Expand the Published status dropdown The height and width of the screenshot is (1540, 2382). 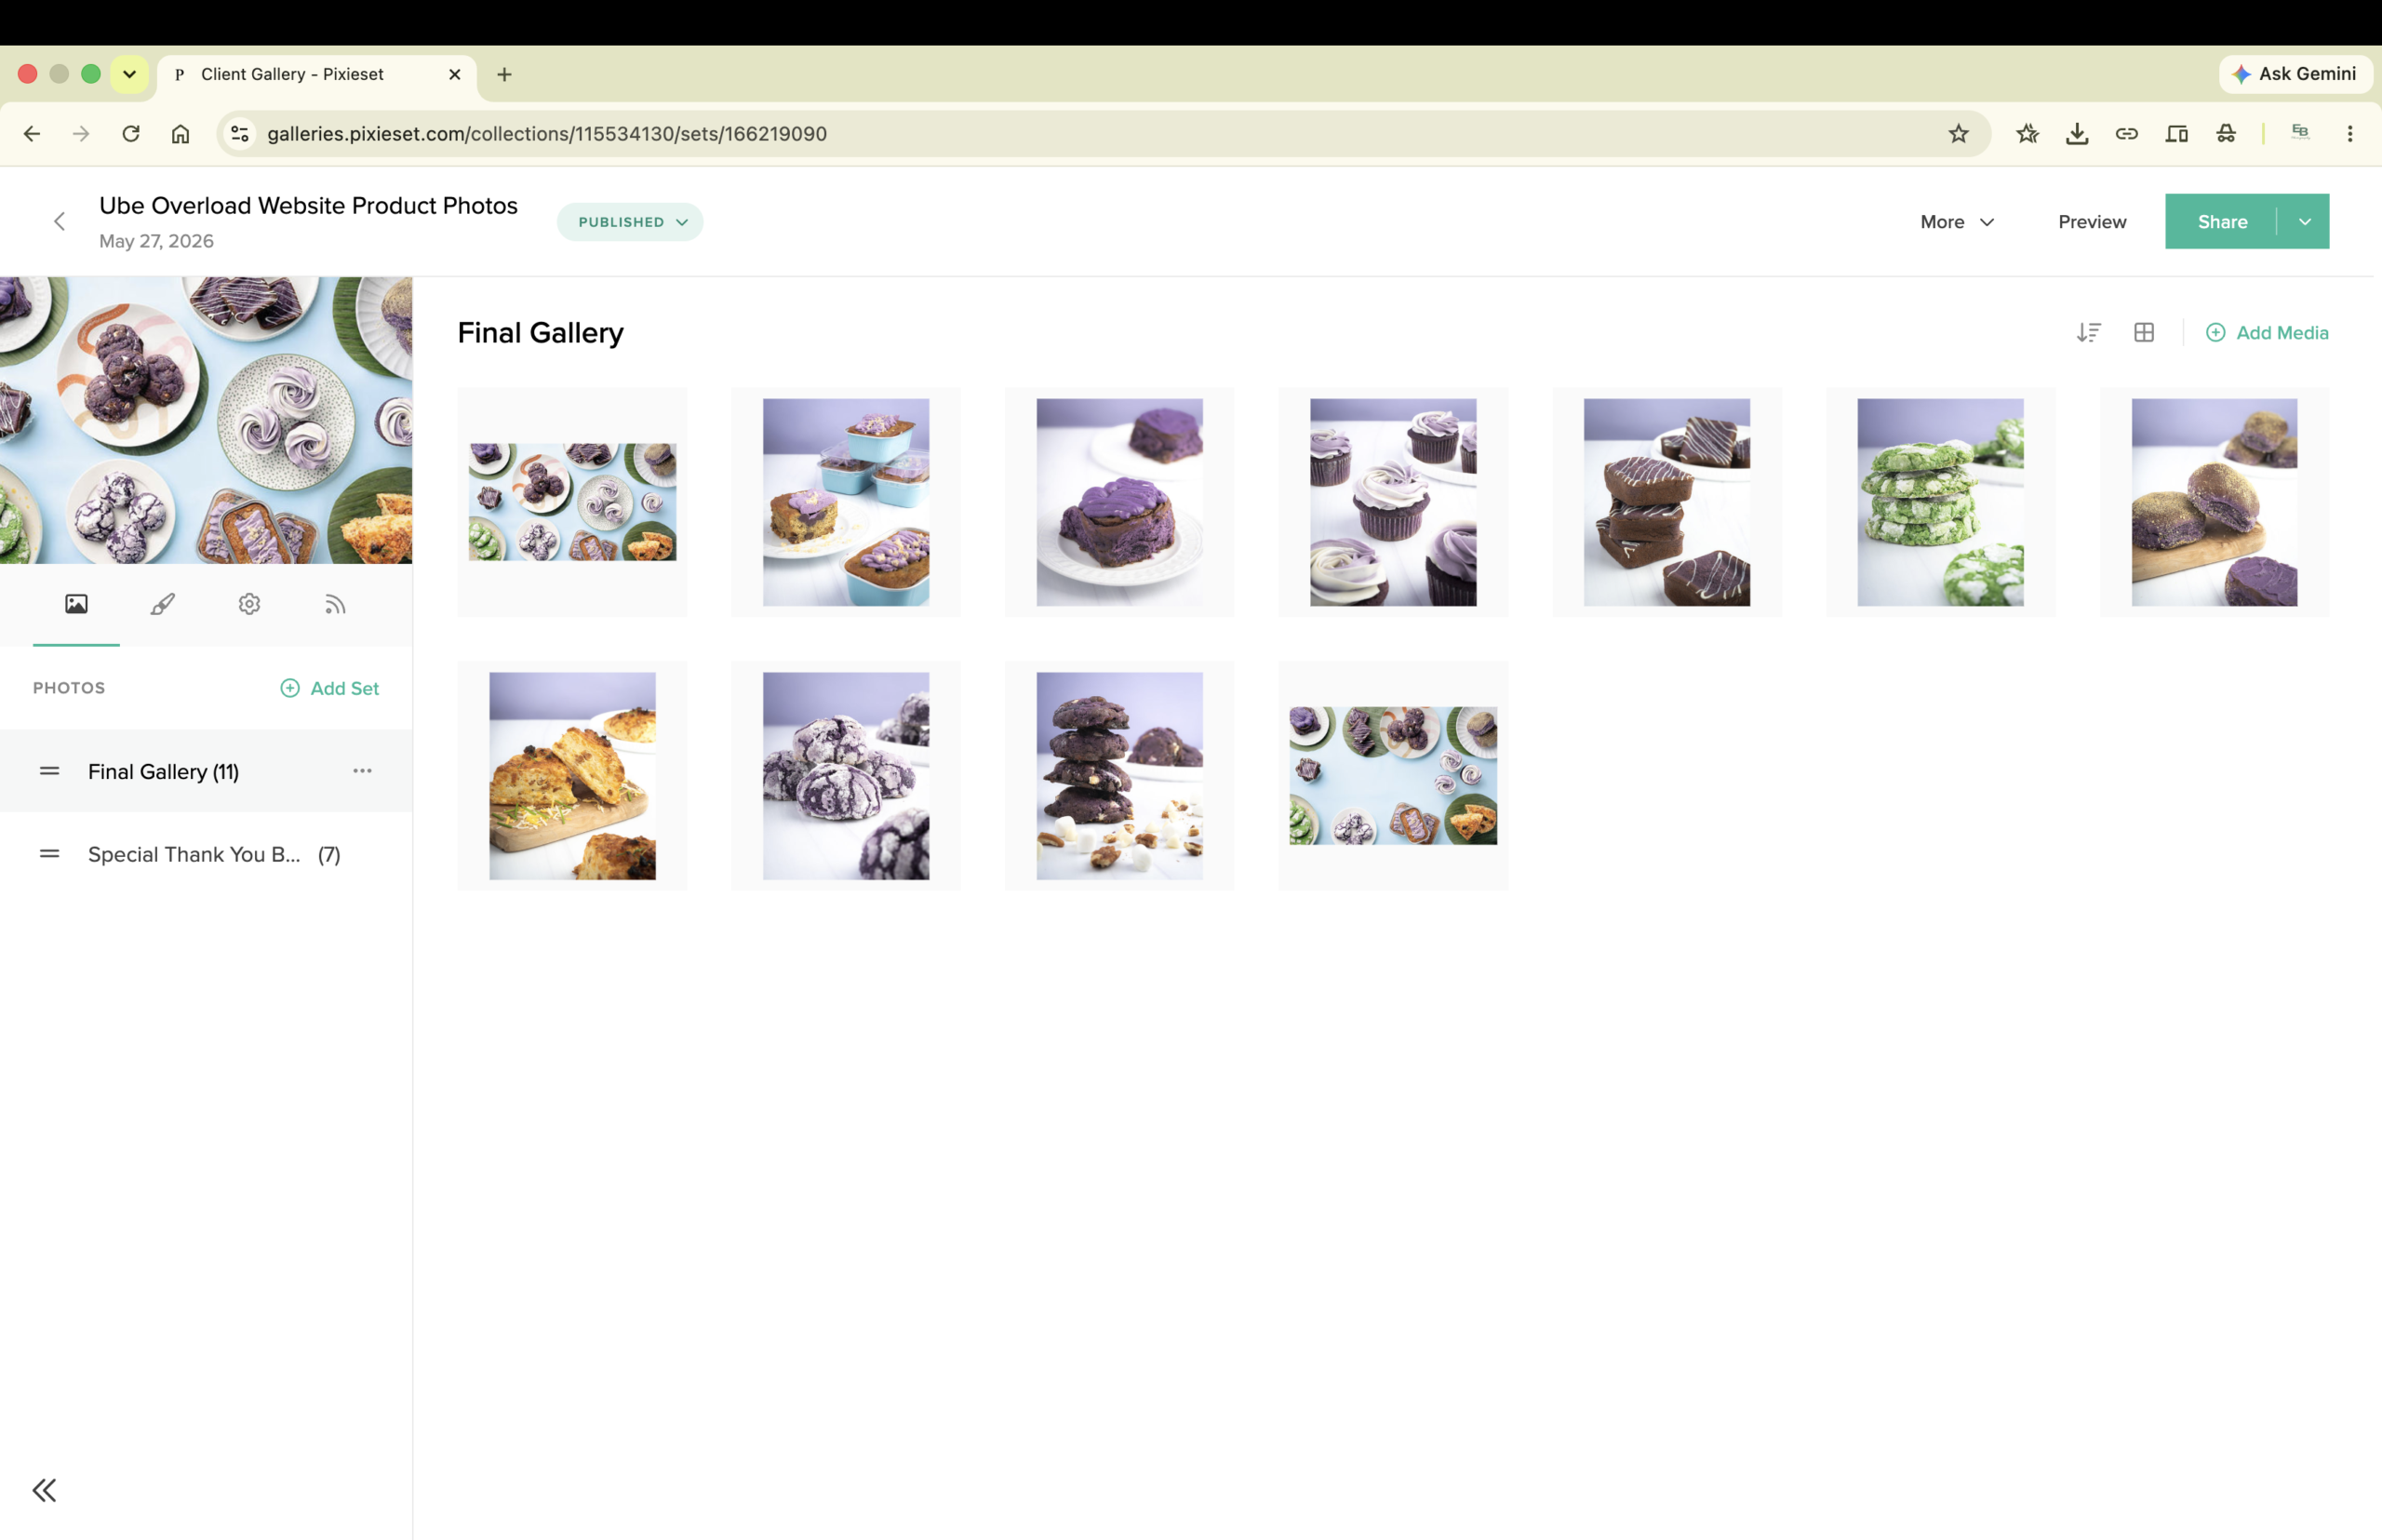tap(630, 222)
